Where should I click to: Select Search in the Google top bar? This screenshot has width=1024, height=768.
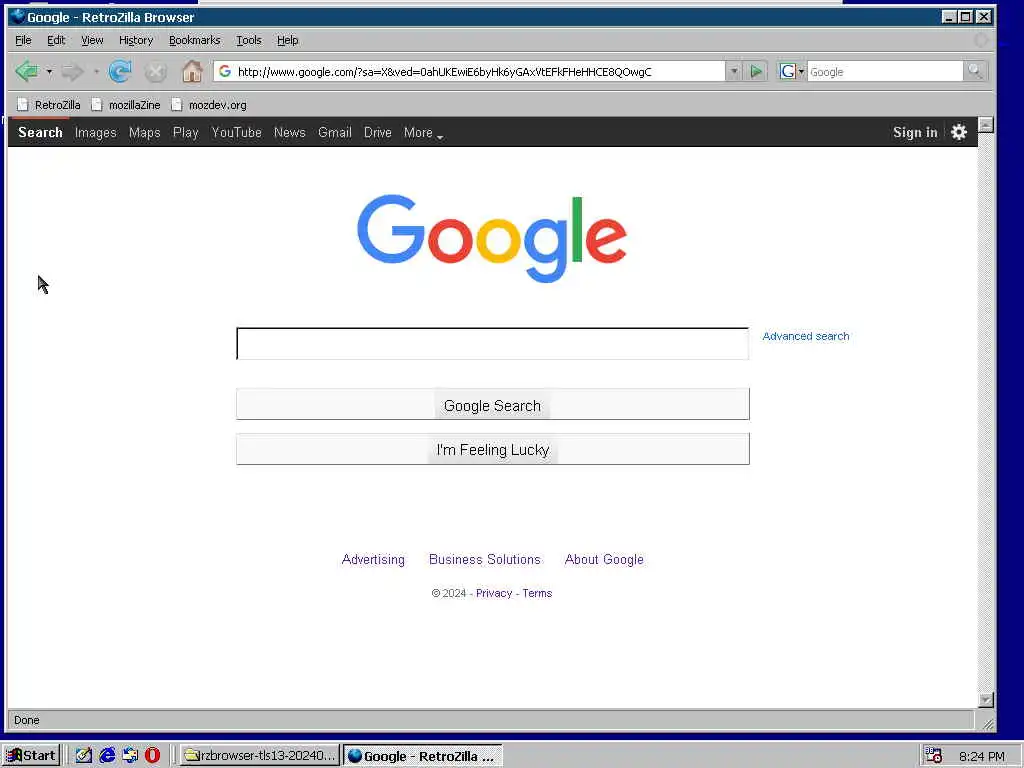[40, 132]
